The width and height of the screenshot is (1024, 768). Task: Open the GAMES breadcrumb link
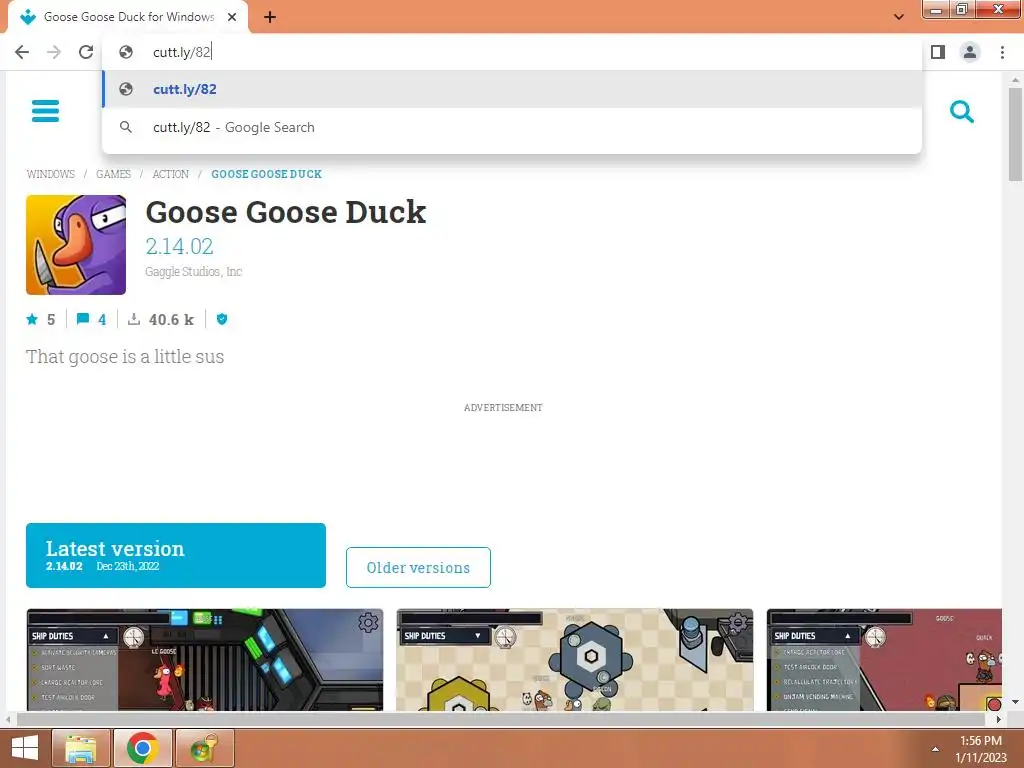[113, 174]
